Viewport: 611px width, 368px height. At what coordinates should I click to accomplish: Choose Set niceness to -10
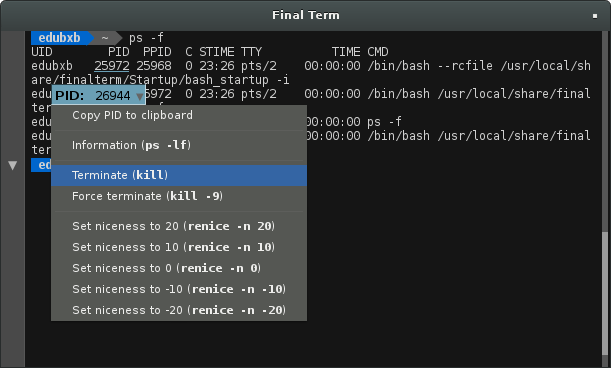179,289
